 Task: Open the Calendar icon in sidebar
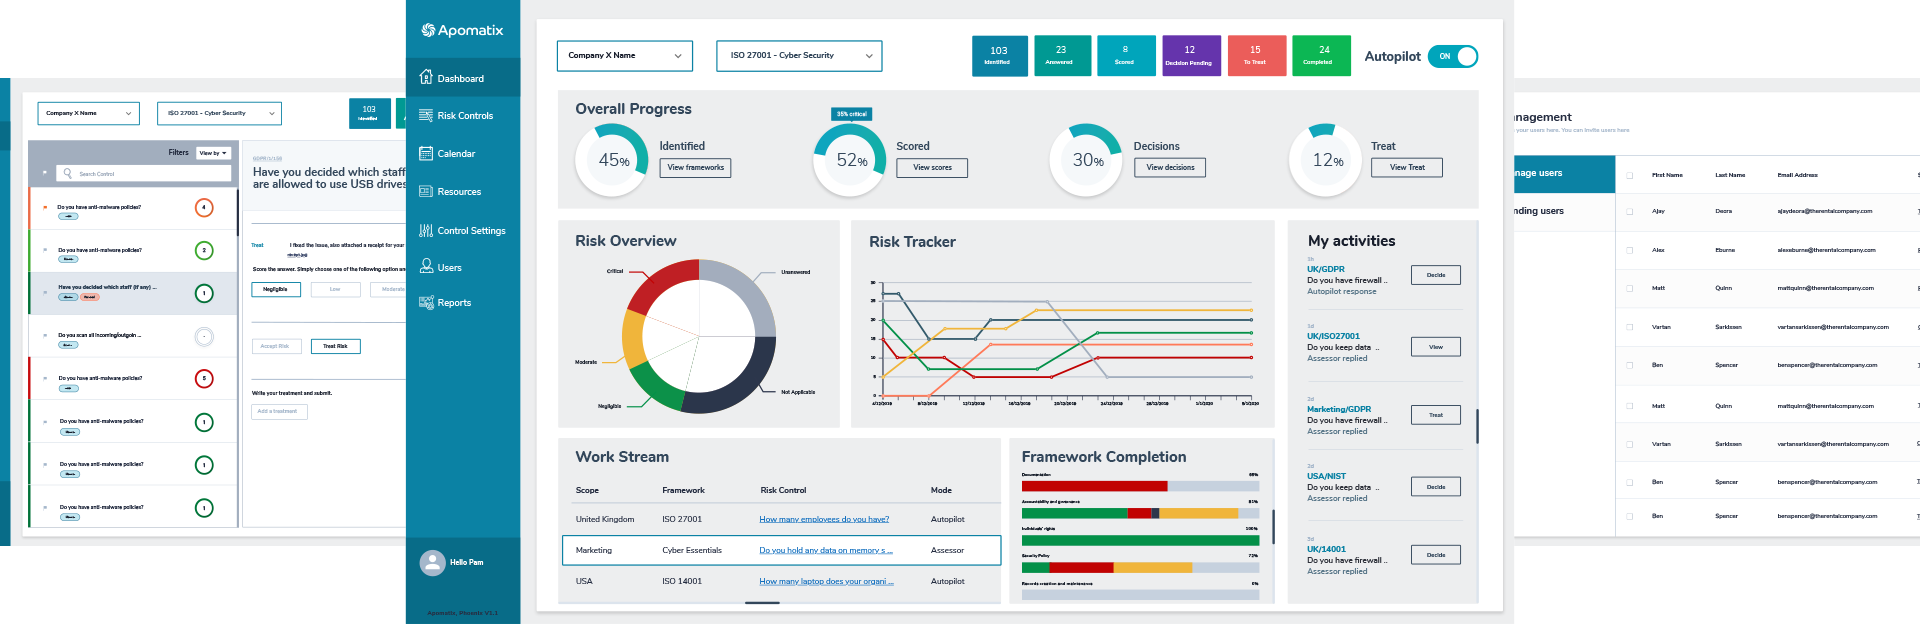click(x=426, y=153)
